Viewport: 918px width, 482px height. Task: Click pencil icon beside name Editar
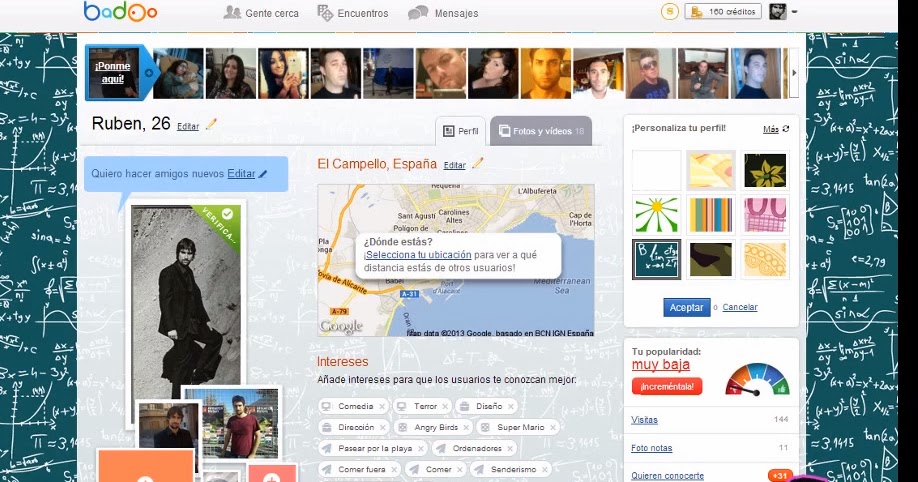coord(211,124)
